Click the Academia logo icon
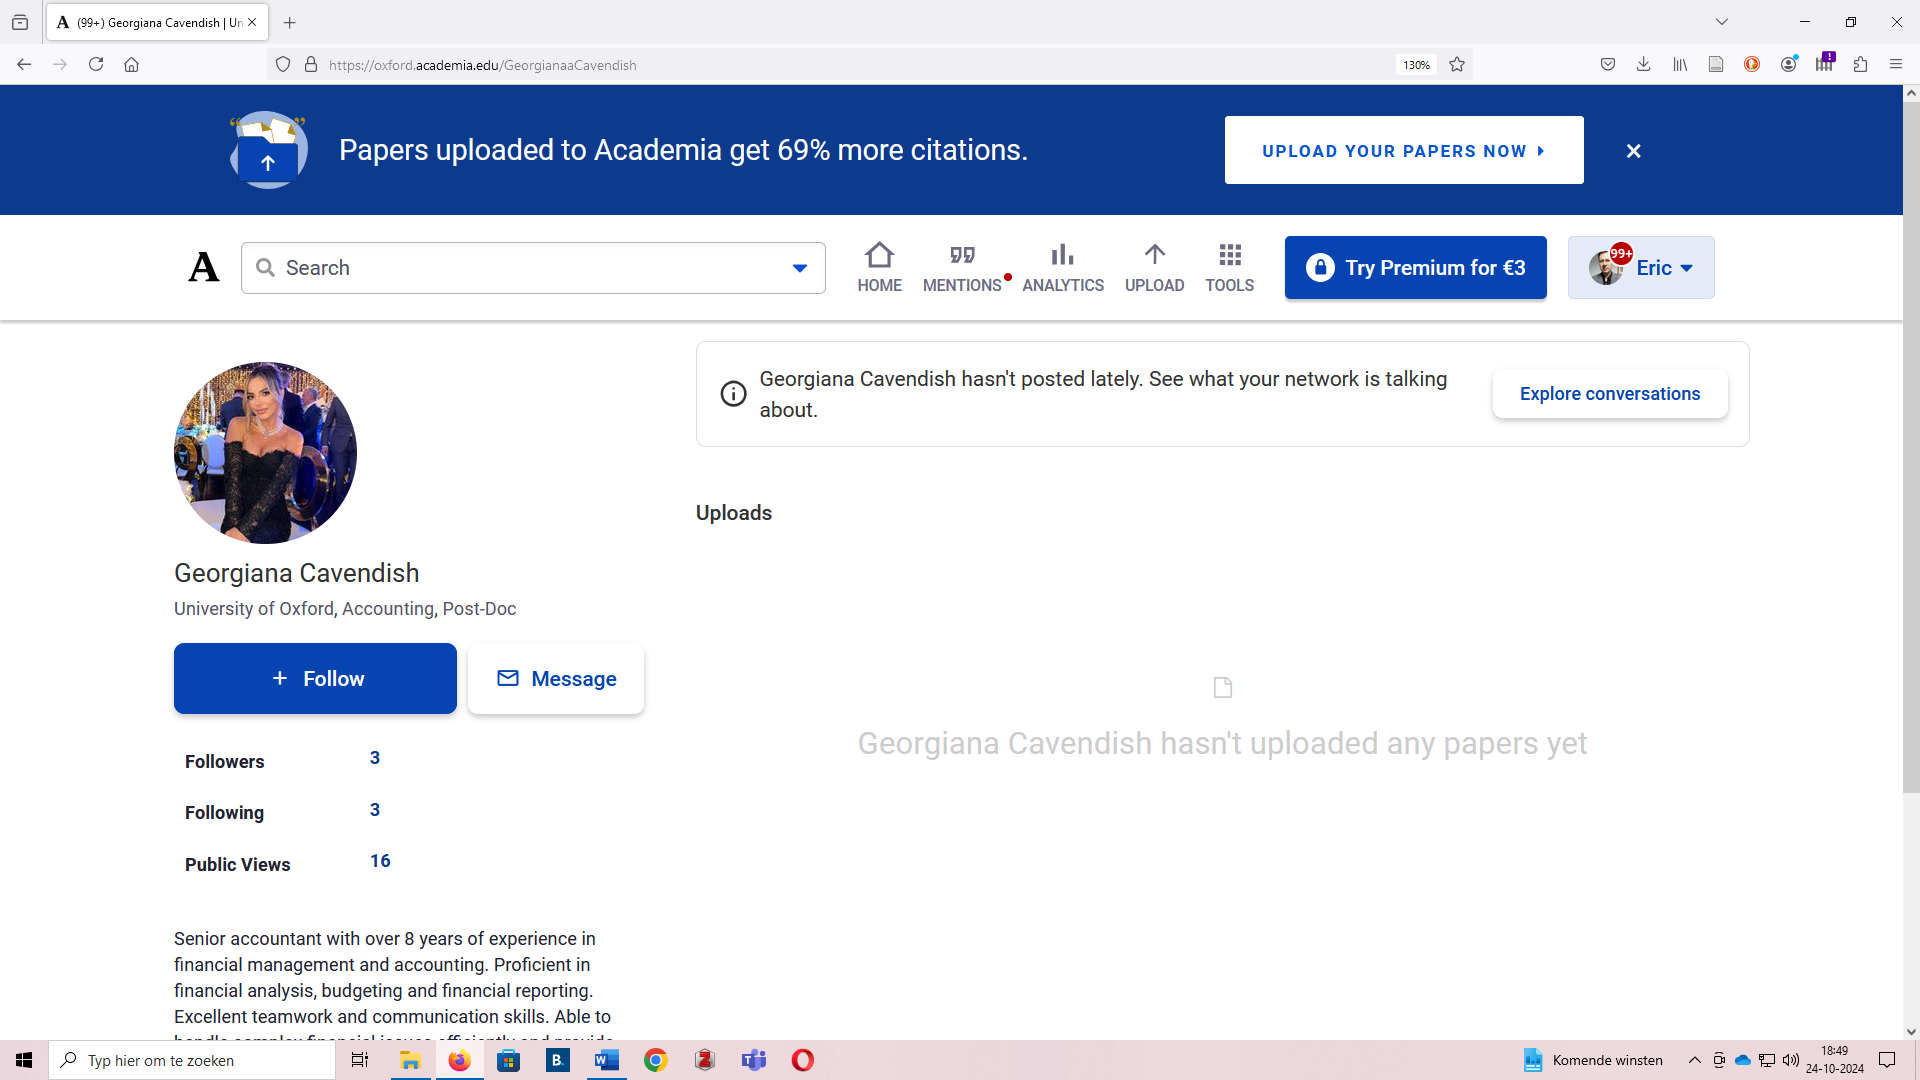Viewport: 1920px width, 1080px height. [x=204, y=267]
